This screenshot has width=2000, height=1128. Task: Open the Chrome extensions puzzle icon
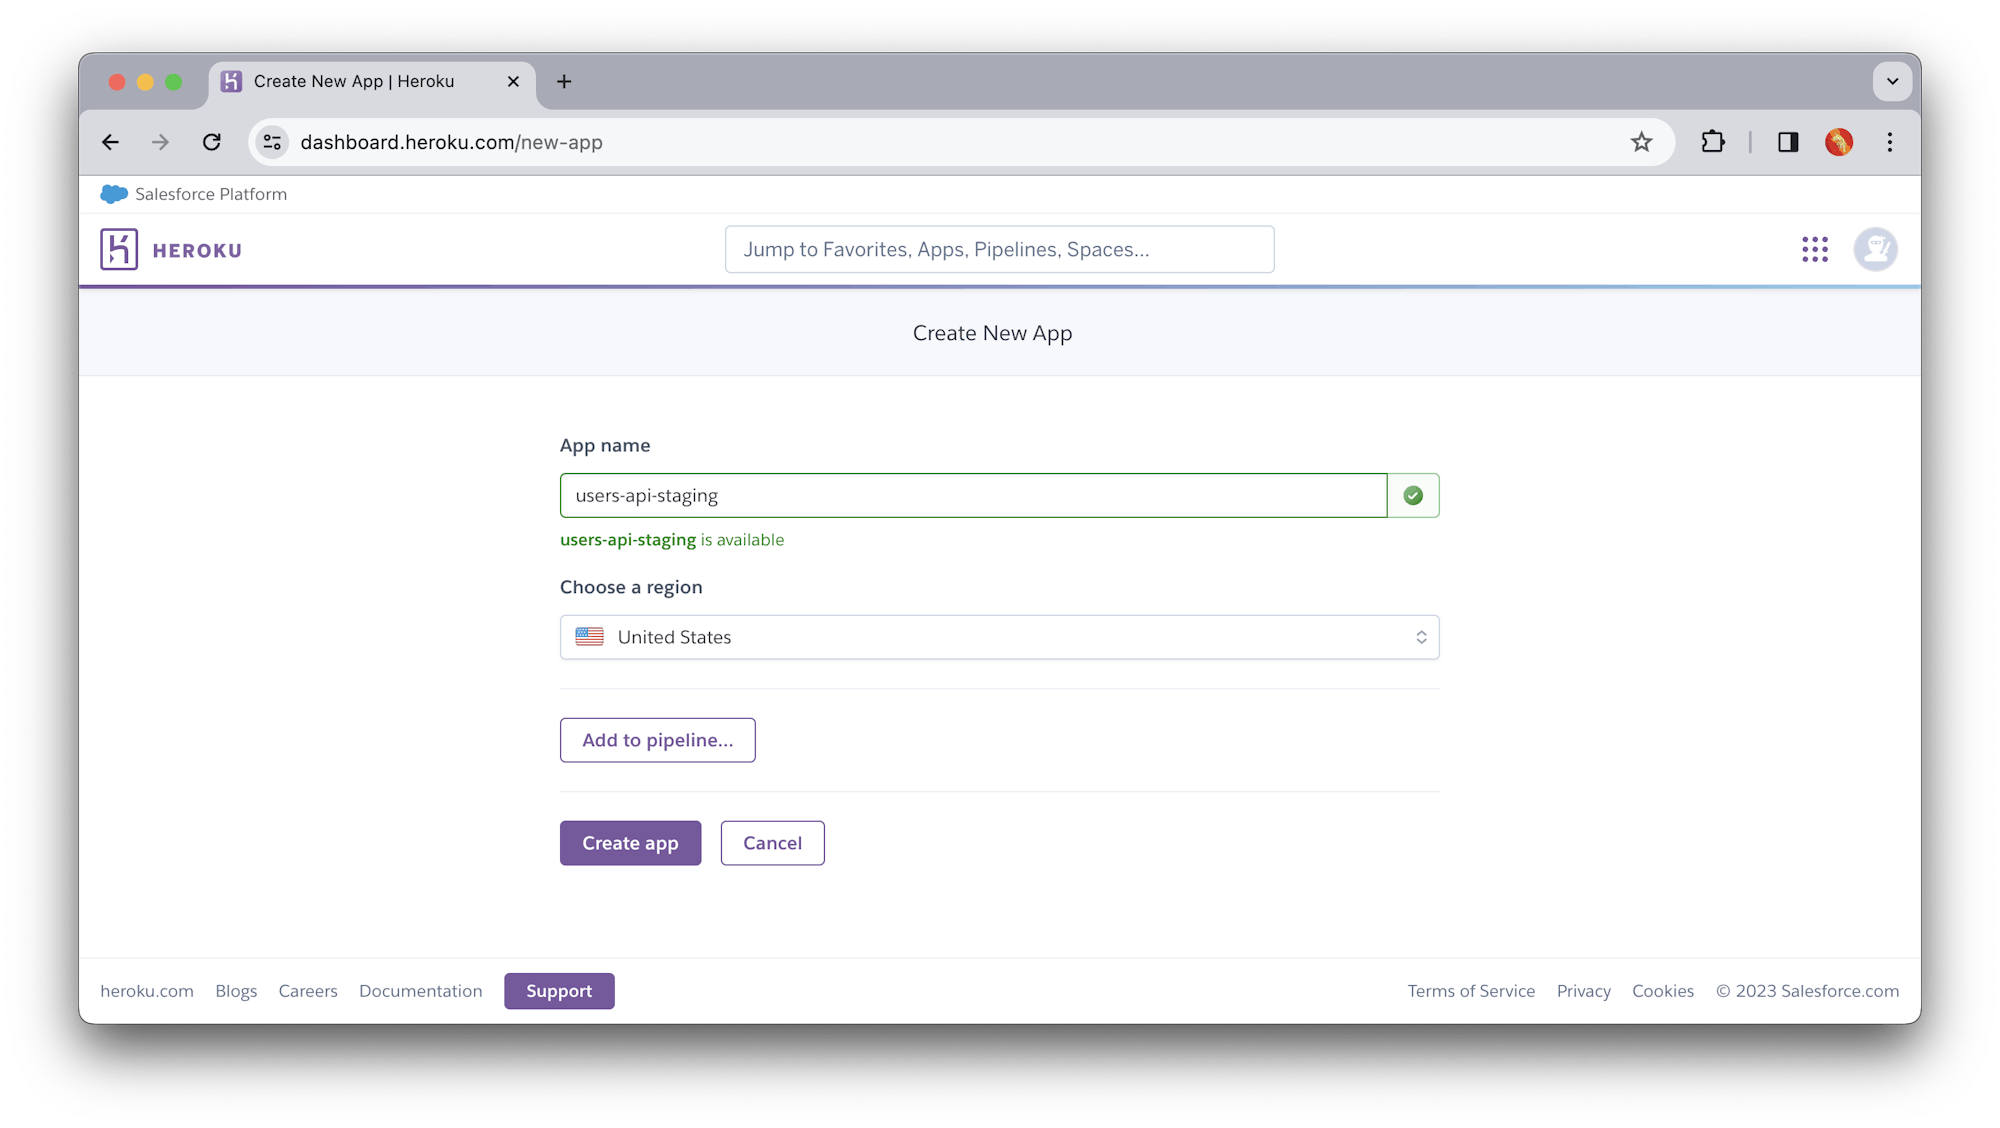click(1713, 142)
